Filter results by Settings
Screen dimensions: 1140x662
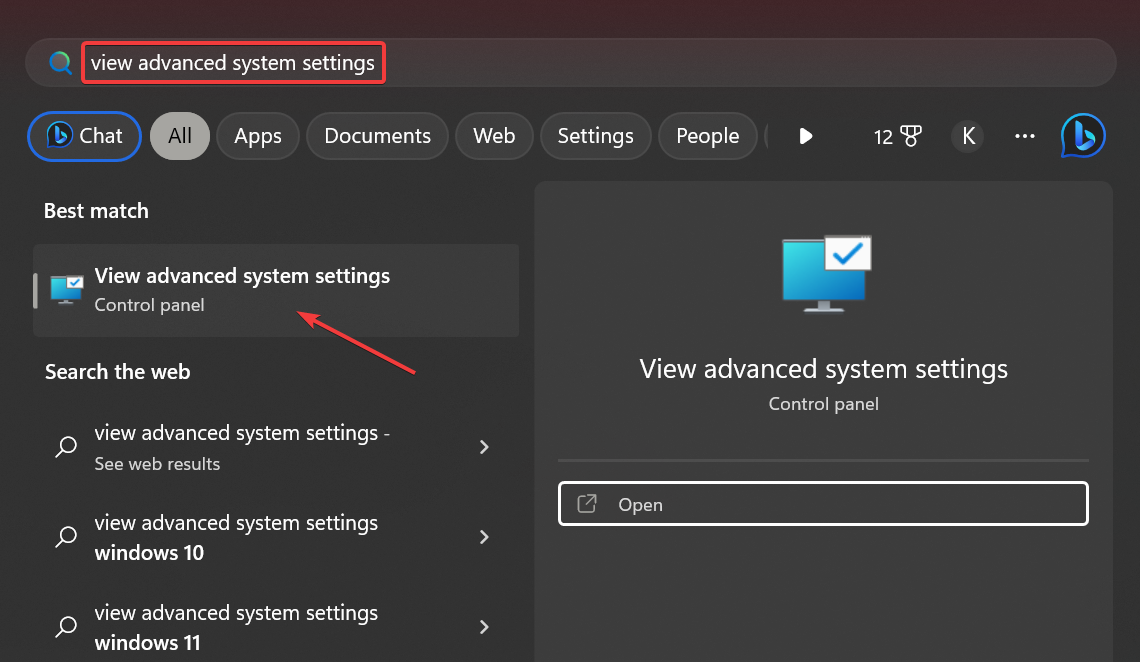[595, 136]
